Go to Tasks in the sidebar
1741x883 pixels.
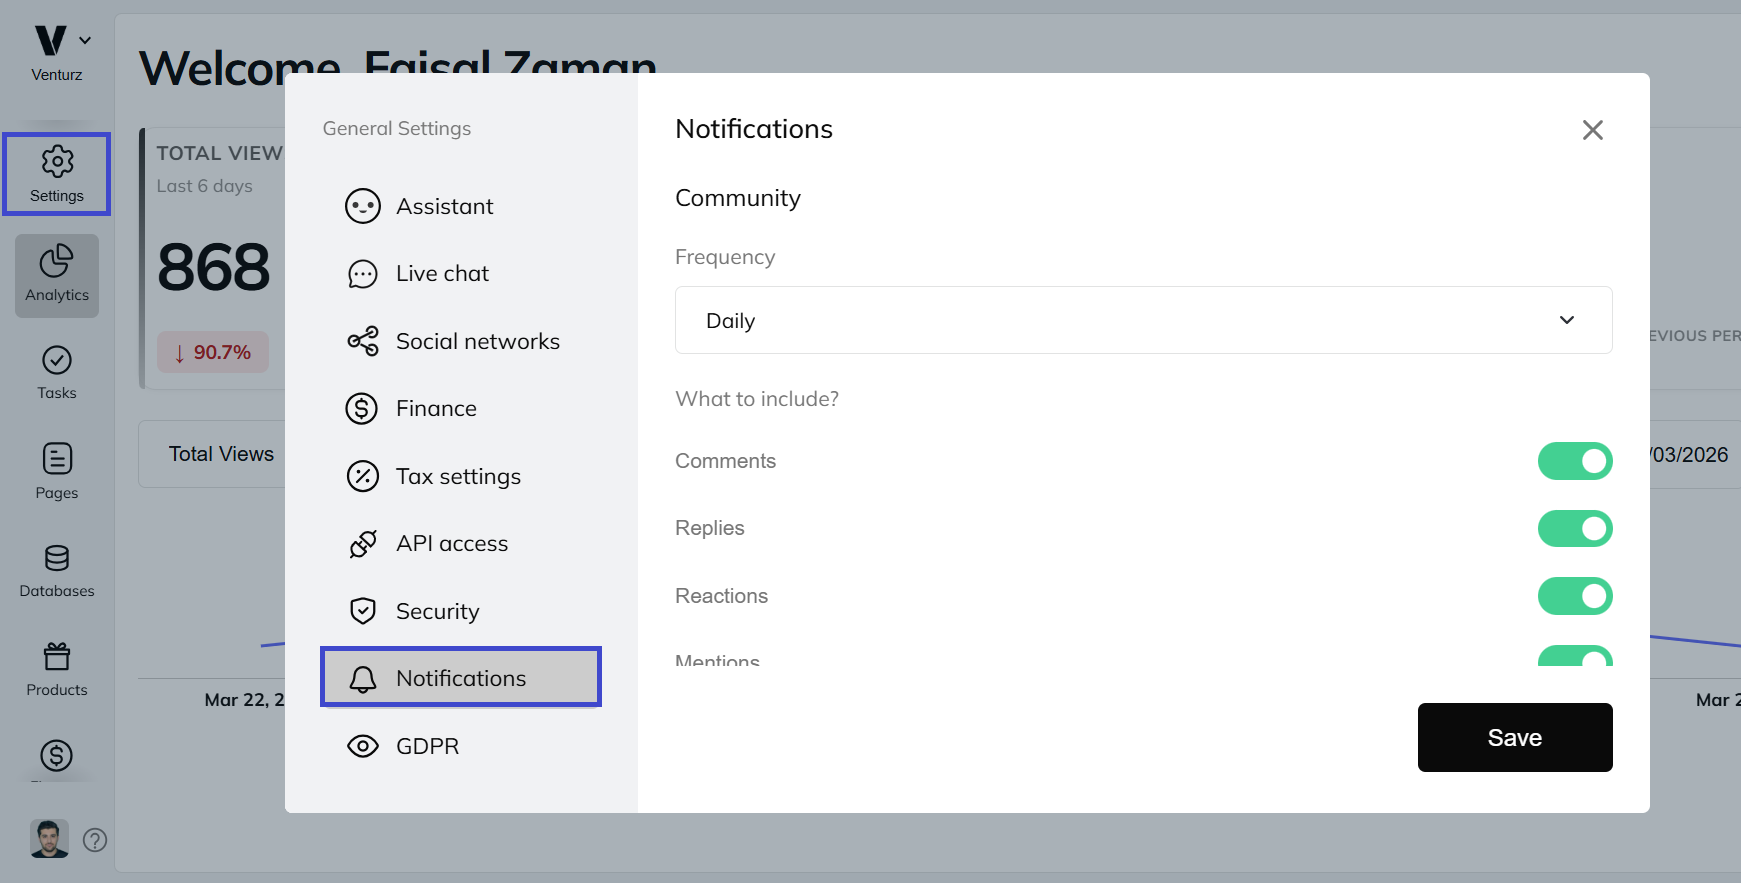[57, 373]
